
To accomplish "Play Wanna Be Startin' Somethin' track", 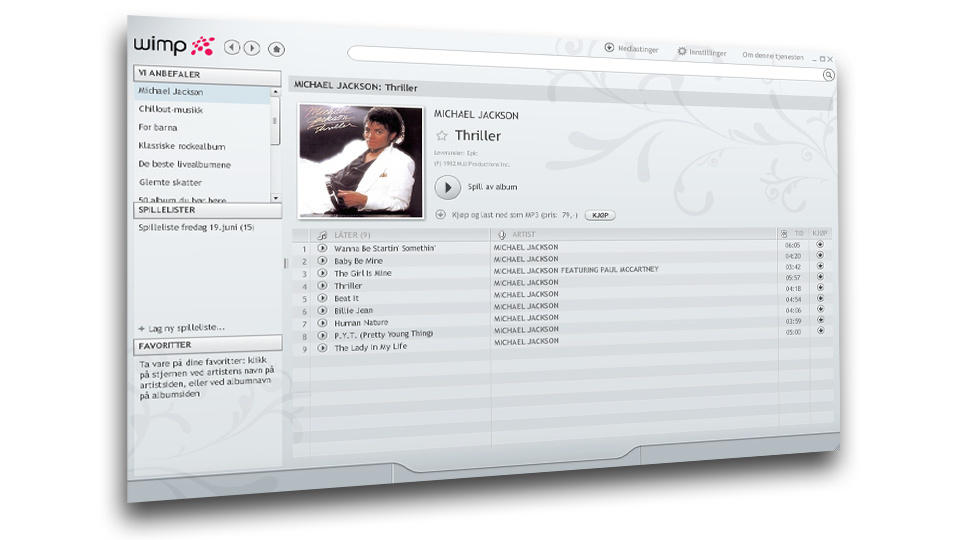I will pos(322,248).
